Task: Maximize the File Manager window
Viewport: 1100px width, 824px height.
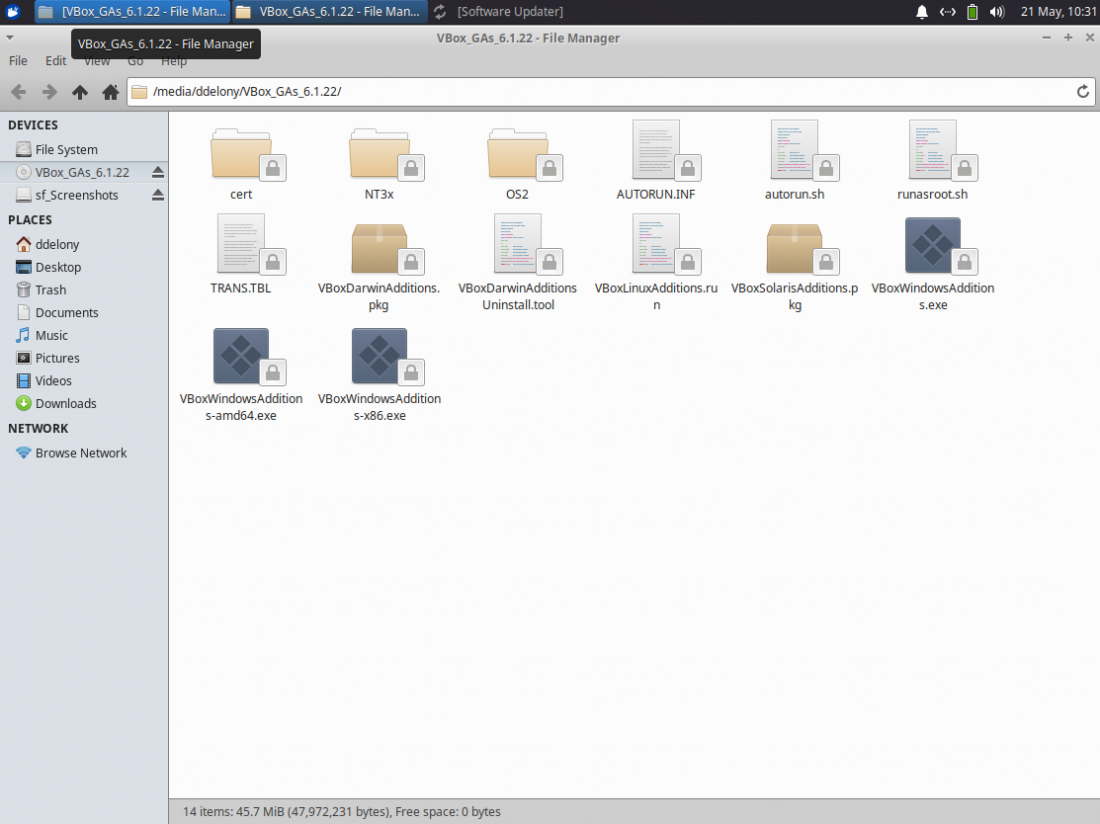Action: coord(1068,38)
